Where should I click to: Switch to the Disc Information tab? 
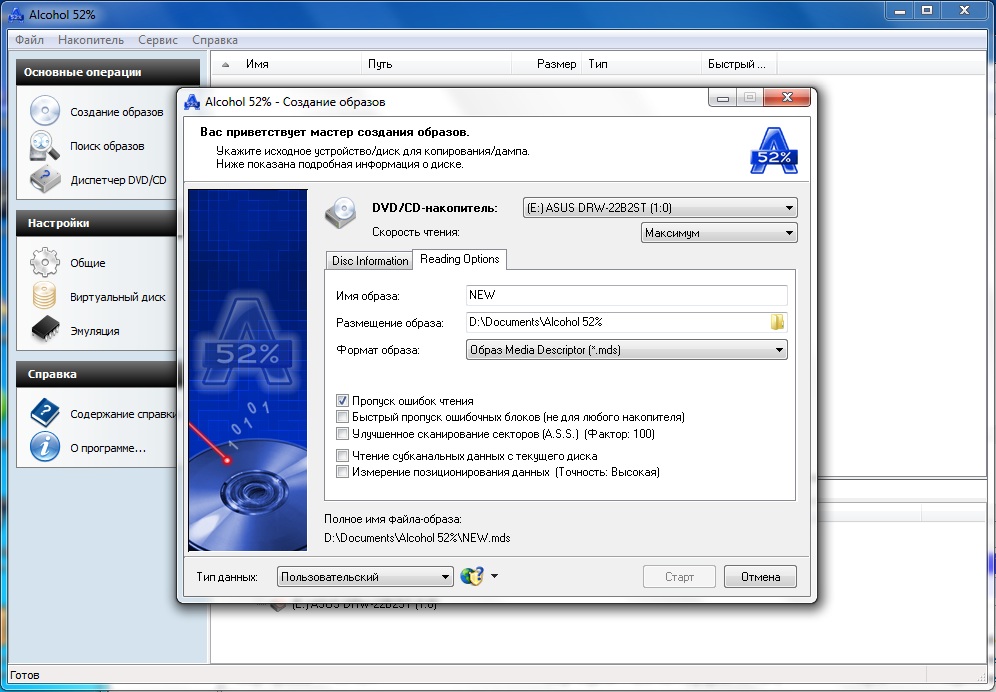point(370,261)
